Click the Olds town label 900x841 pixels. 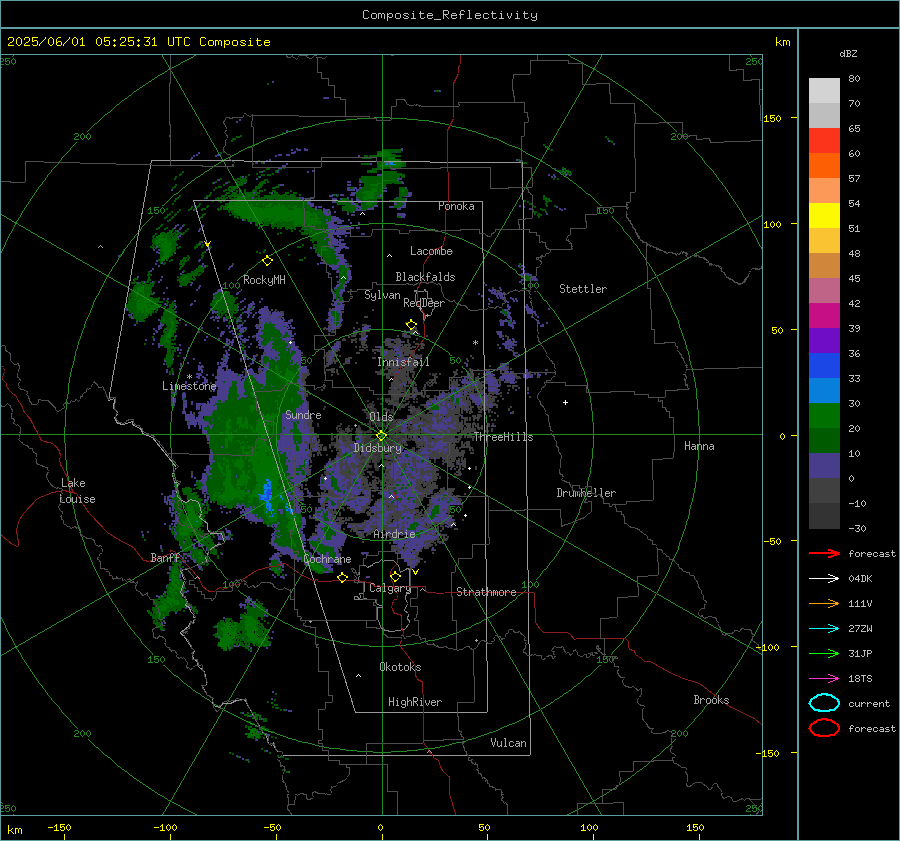[x=381, y=417]
